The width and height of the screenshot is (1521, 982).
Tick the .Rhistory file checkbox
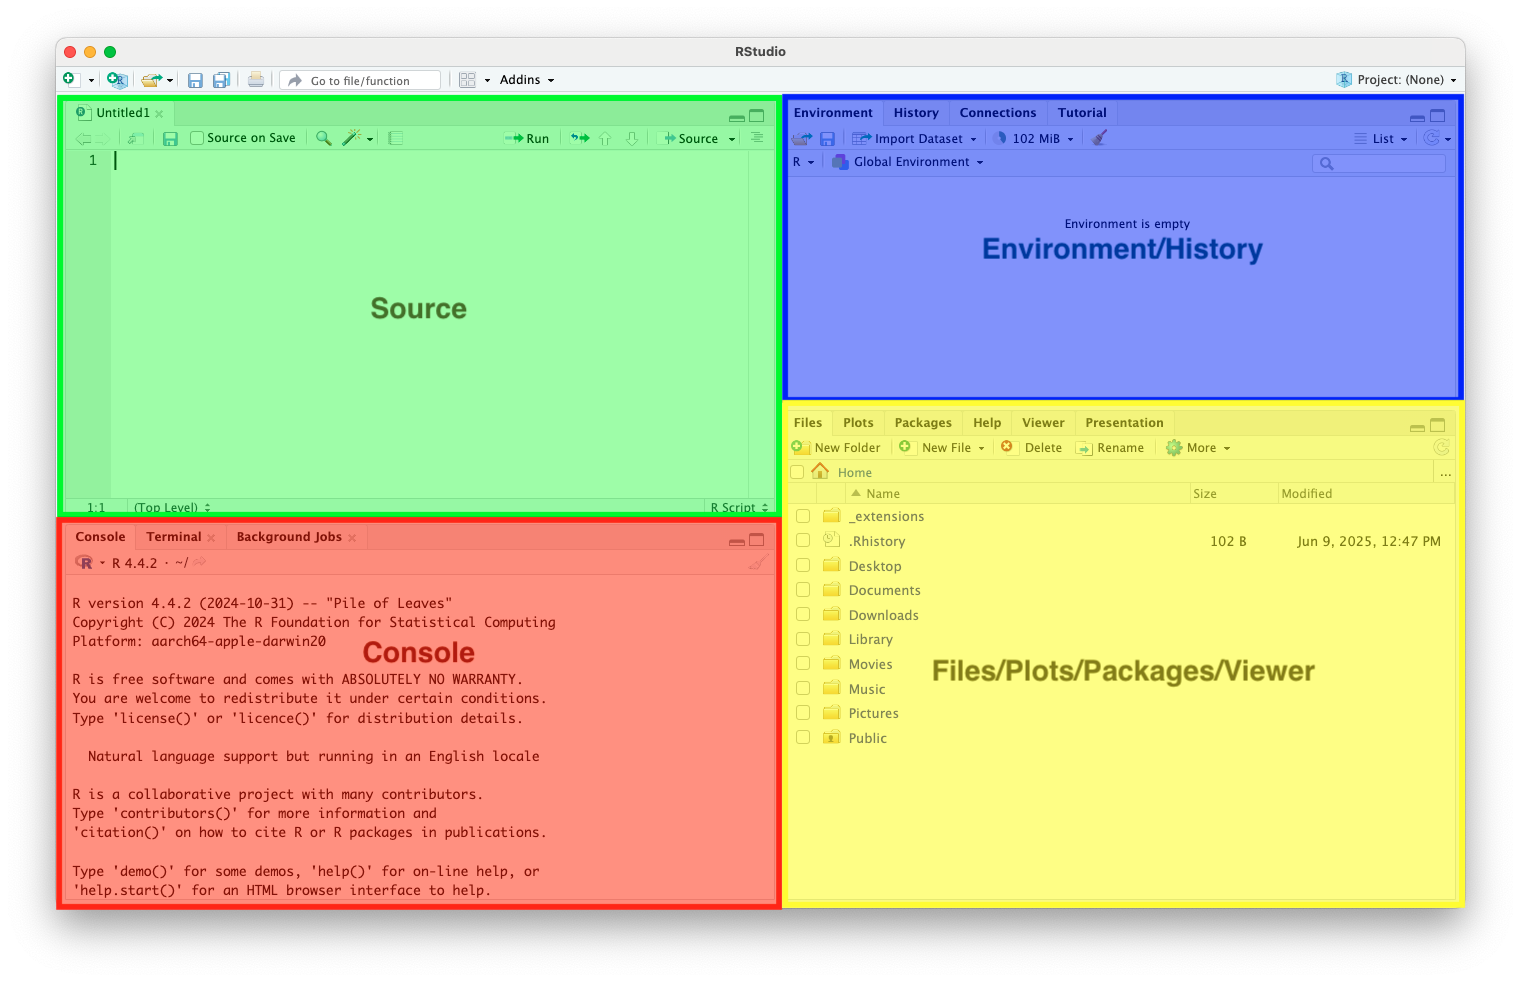[802, 541]
